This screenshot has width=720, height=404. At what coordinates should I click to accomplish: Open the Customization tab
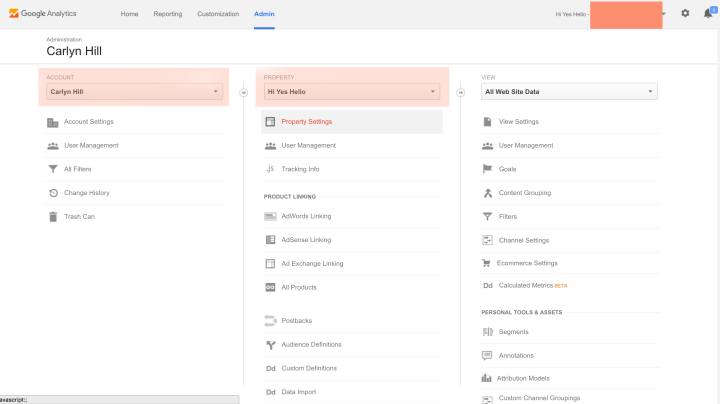tap(218, 14)
